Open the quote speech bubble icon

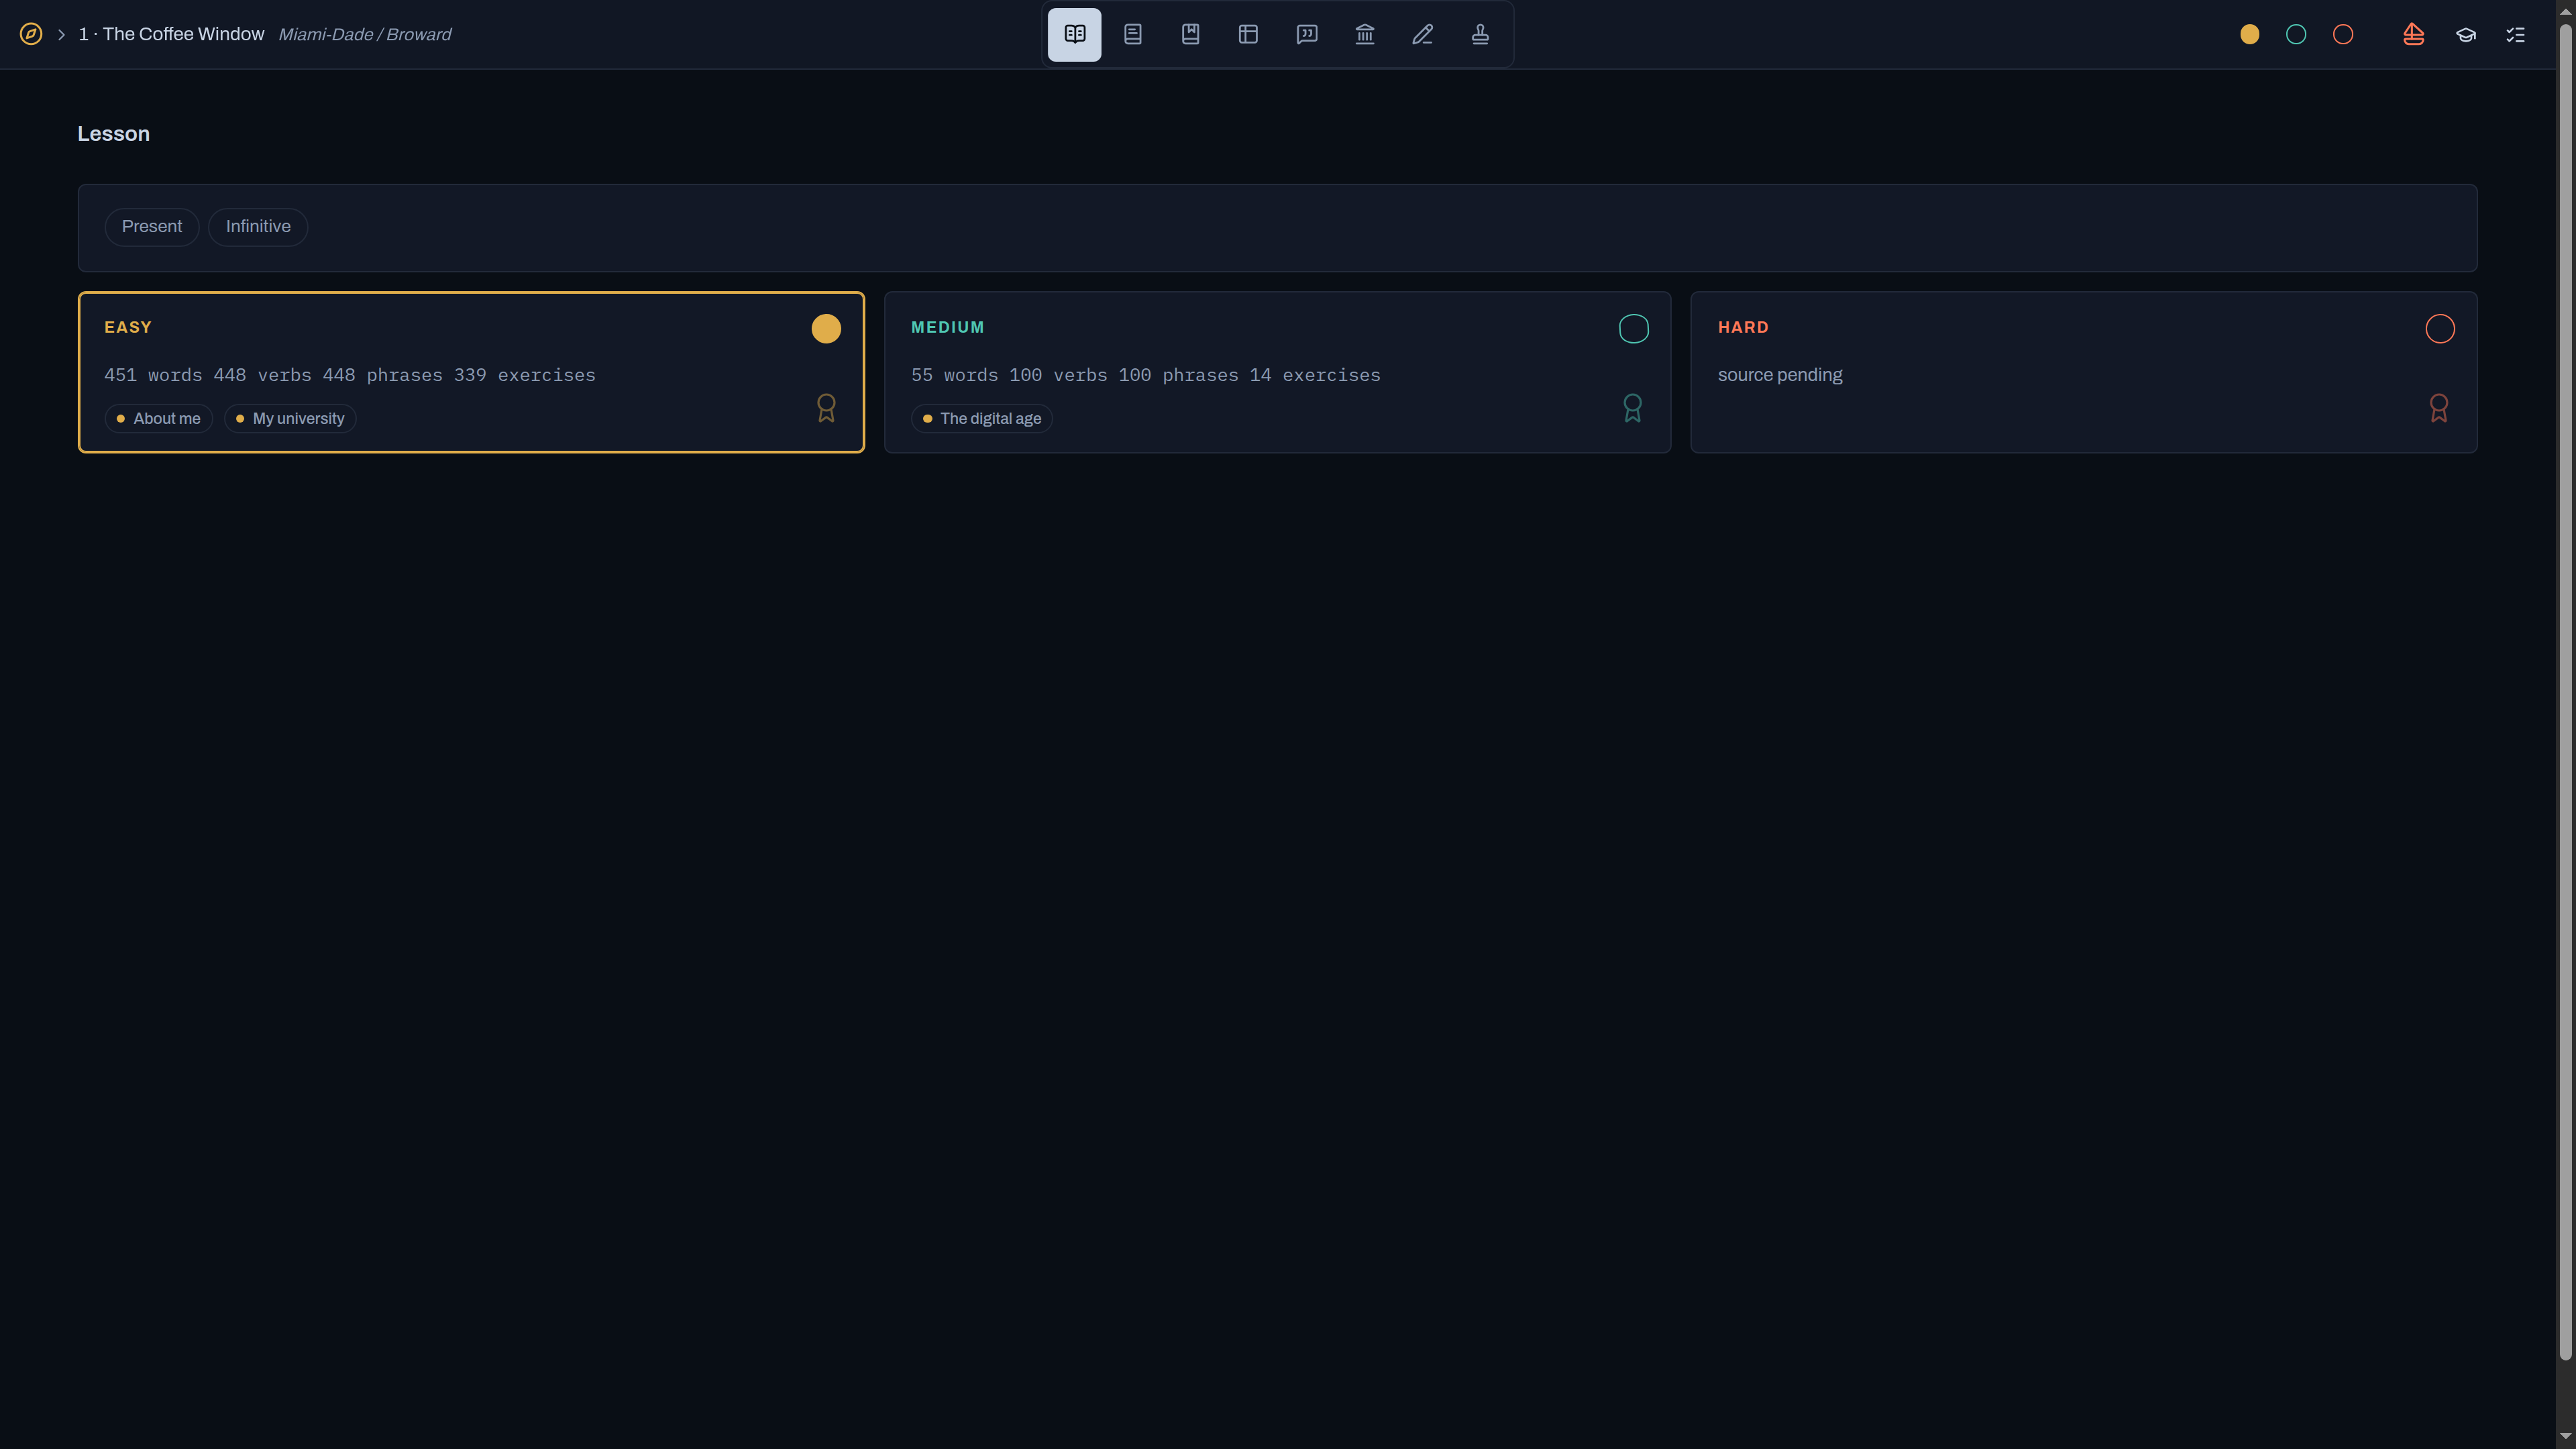(x=1306, y=34)
